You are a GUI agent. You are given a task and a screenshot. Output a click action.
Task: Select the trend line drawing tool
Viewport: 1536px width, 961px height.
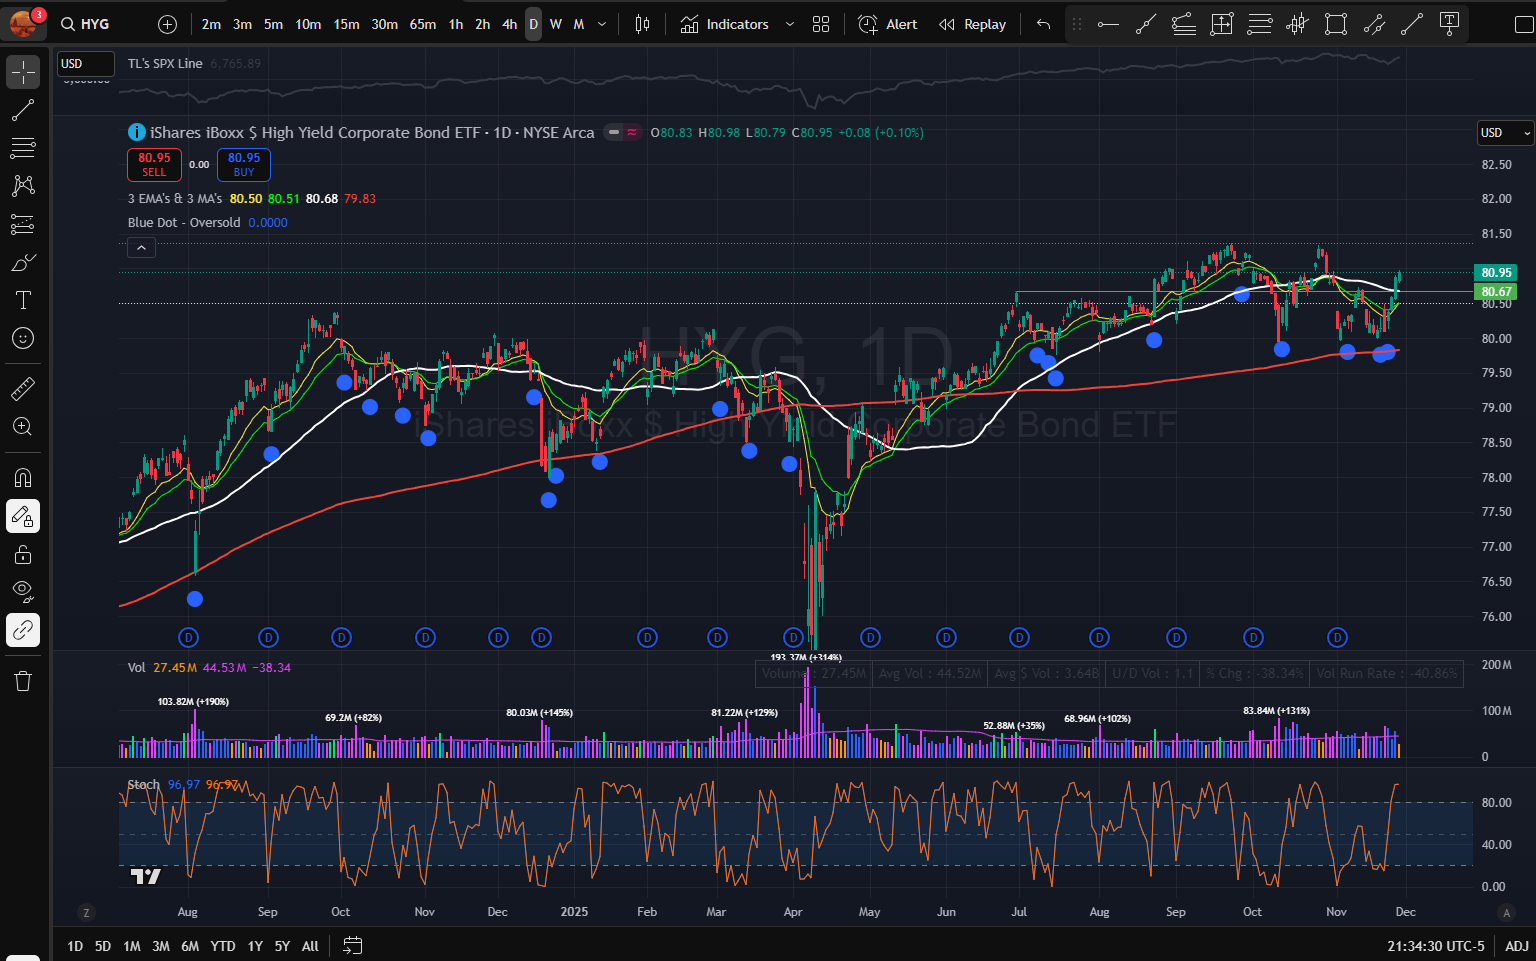point(23,110)
